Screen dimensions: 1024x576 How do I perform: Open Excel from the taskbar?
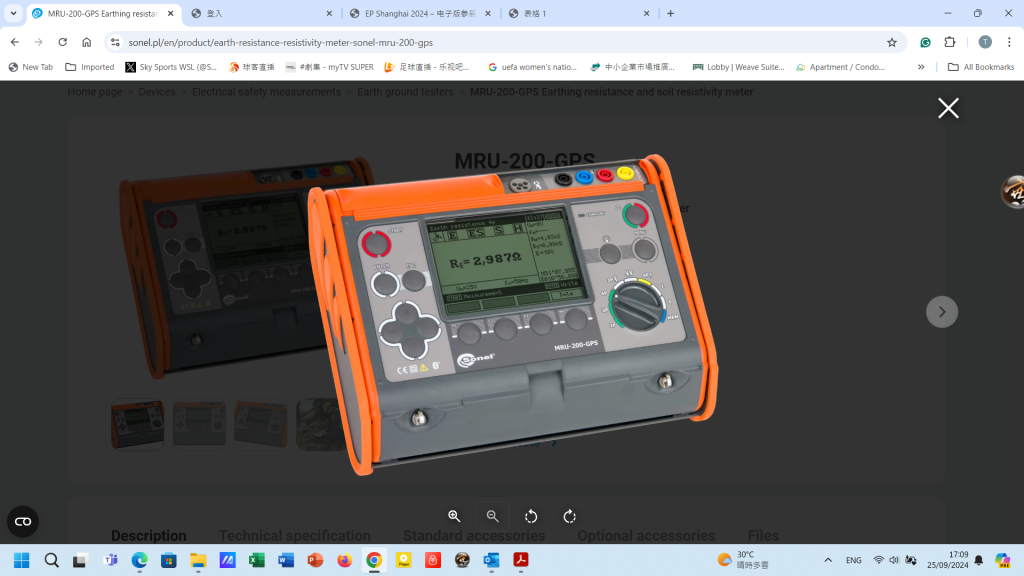[x=257, y=560]
